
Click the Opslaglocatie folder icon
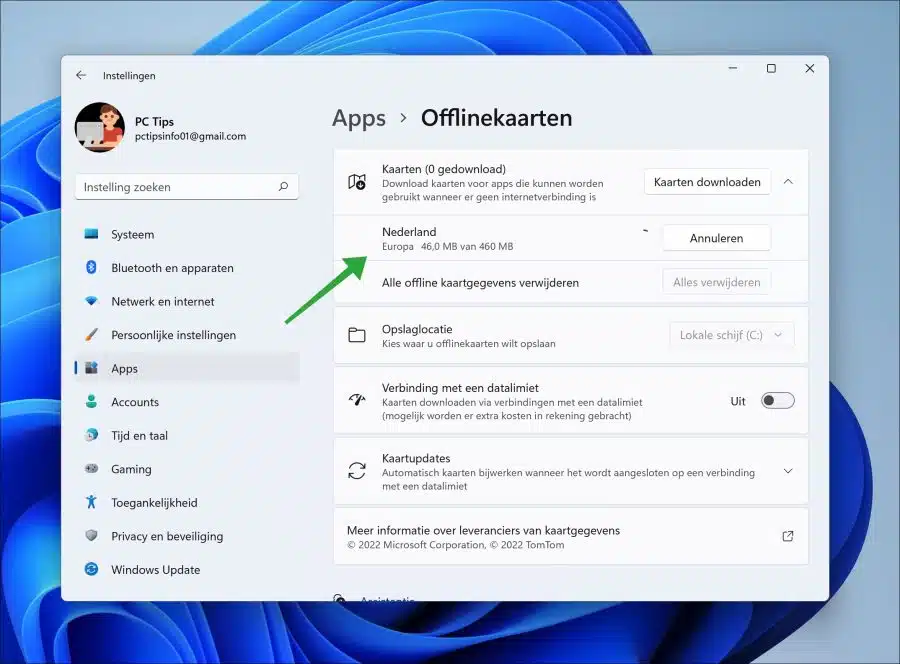(x=357, y=335)
